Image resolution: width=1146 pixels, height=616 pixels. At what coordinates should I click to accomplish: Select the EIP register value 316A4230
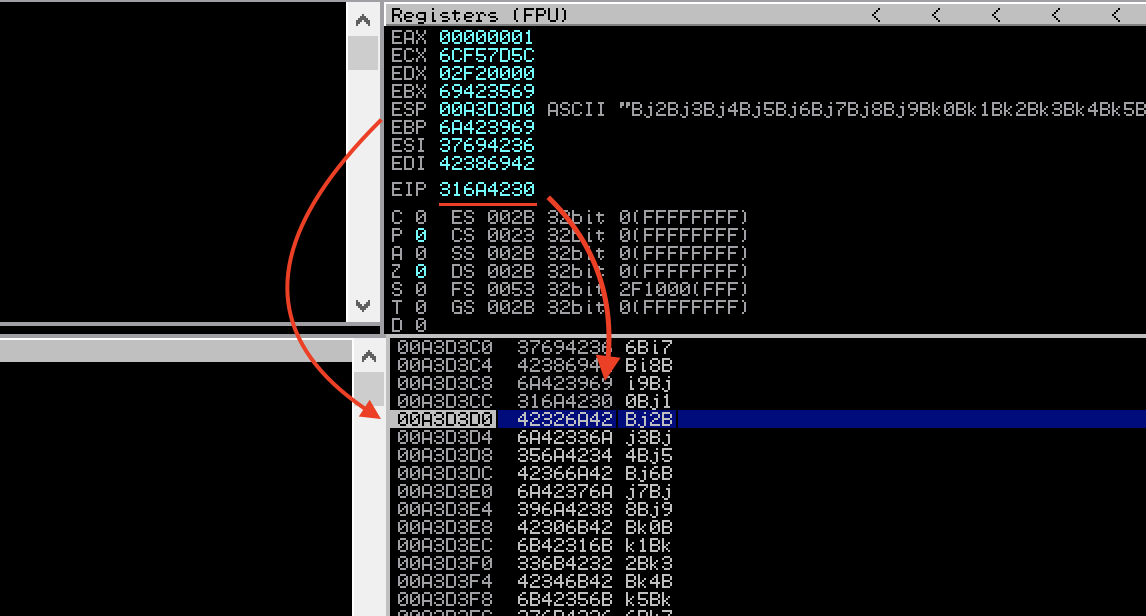[x=486, y=189]
